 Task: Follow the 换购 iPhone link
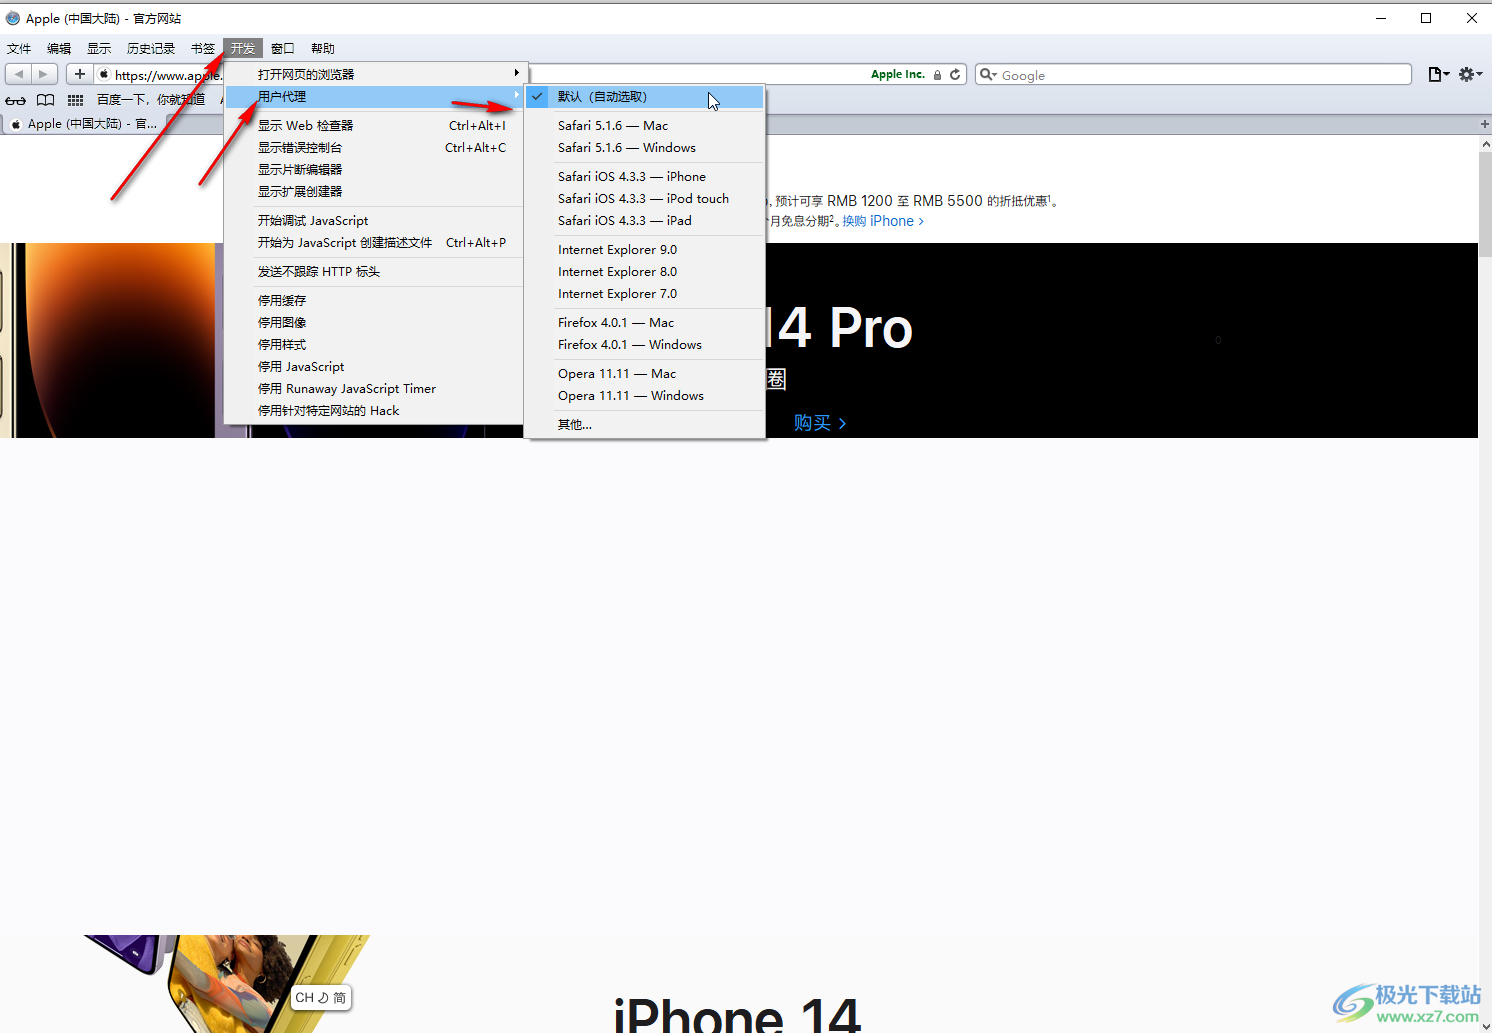883,221
